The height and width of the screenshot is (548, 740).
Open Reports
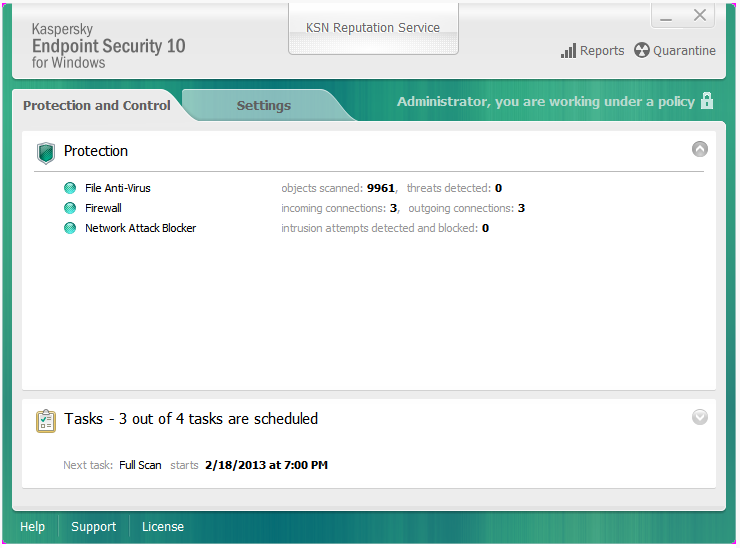[592, 51]
